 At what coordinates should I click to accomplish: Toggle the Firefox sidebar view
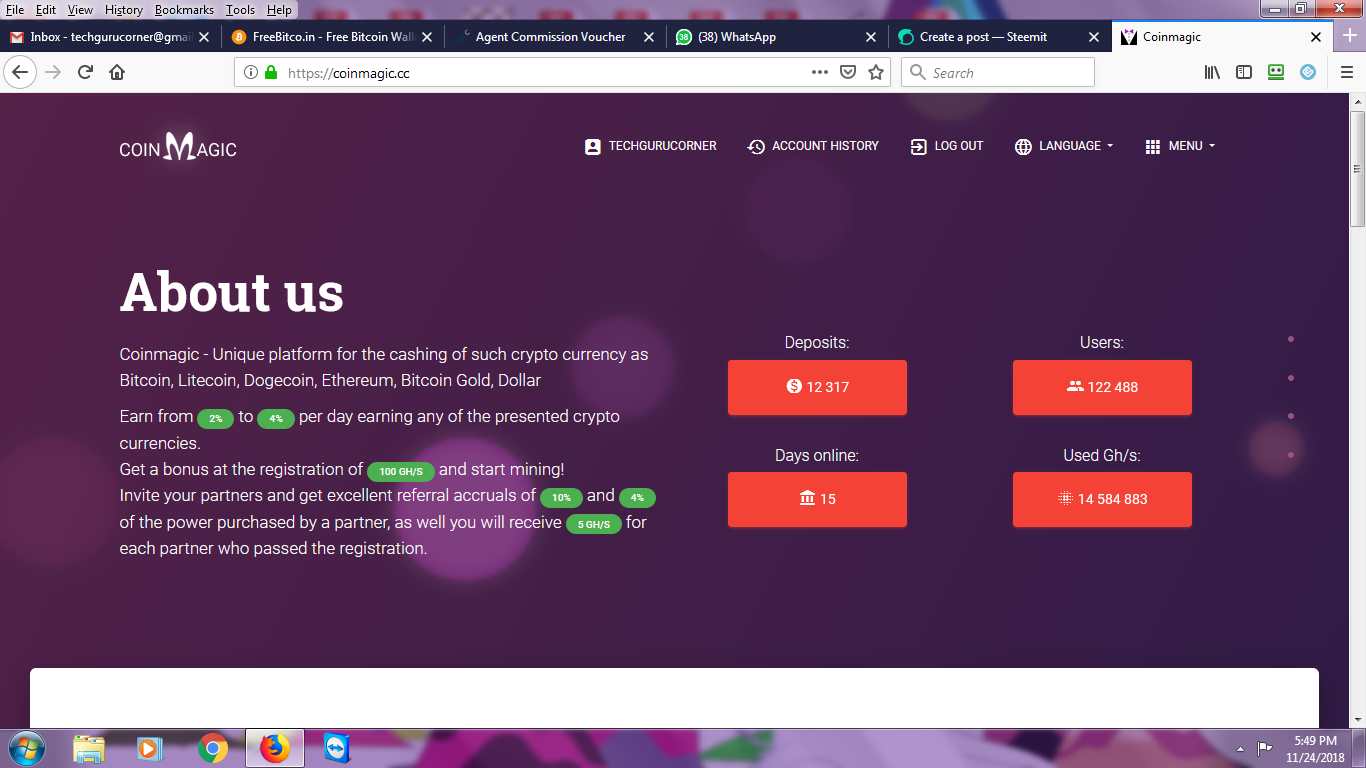(1244, 72)
